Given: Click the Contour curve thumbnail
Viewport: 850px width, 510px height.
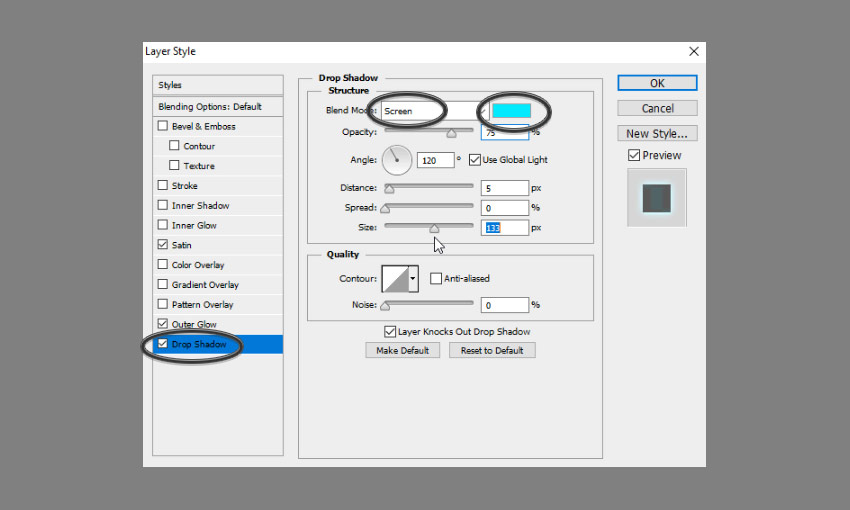Looking at the screenshot, I should click(395, 279).
